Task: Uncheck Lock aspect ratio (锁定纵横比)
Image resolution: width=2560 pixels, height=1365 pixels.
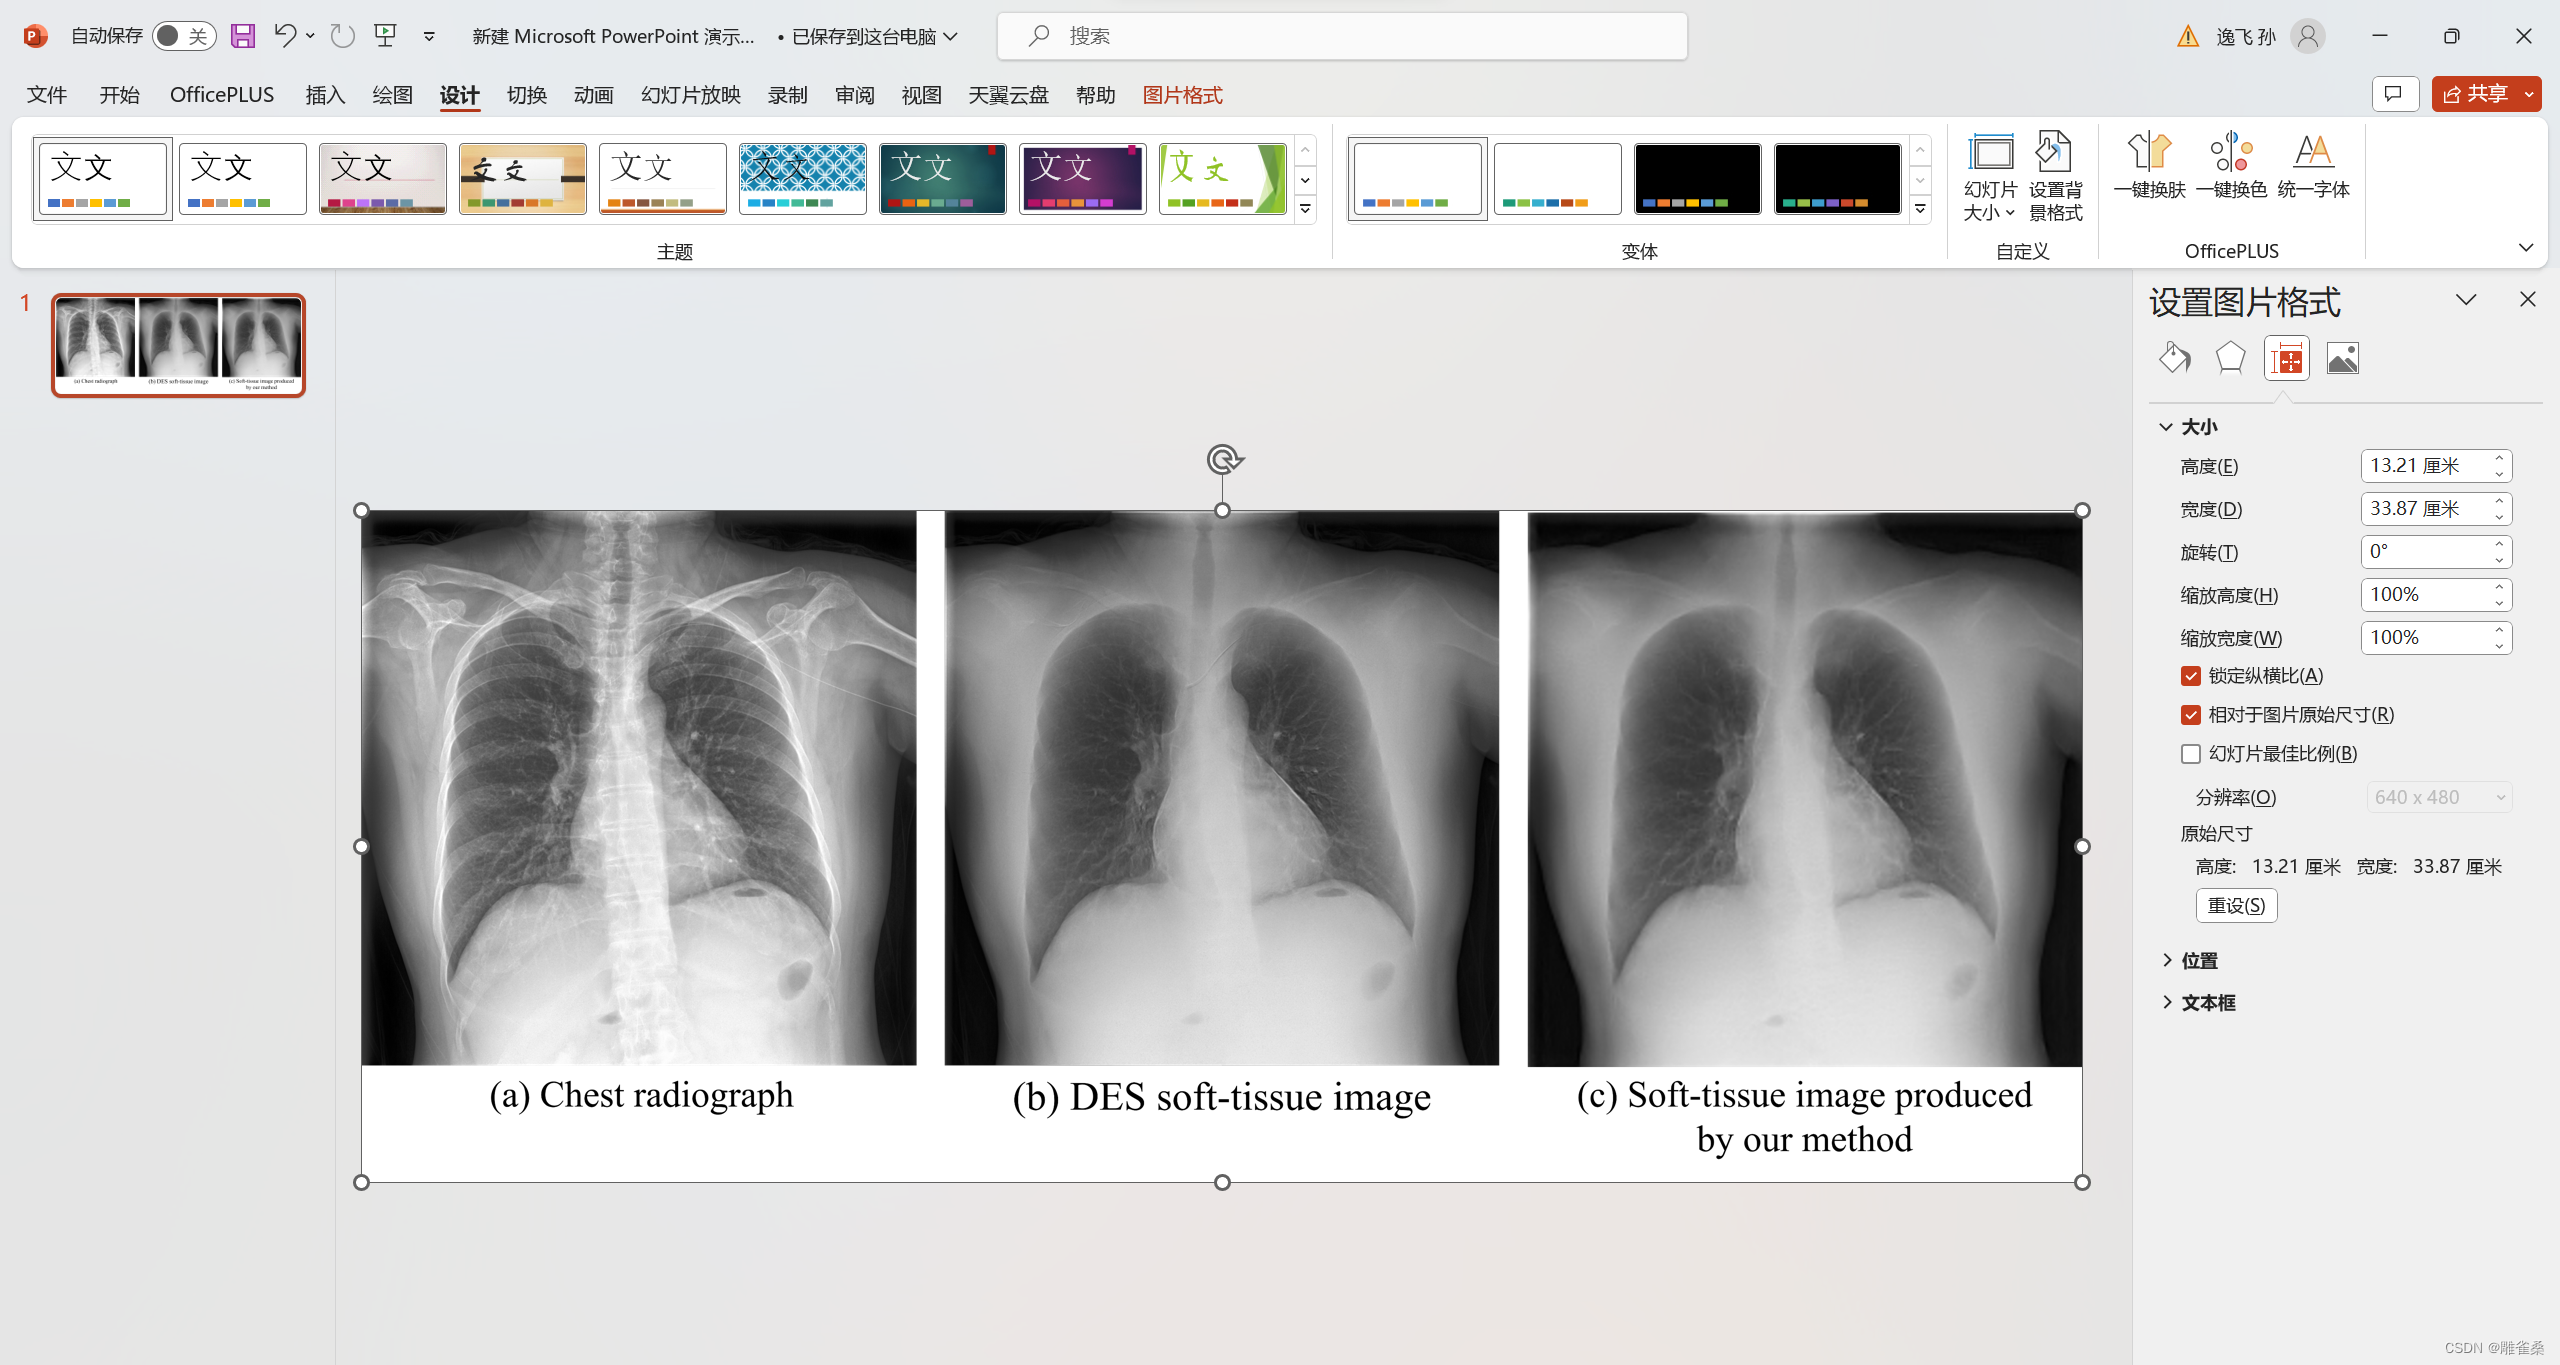Action: [x=2191, y=676]
